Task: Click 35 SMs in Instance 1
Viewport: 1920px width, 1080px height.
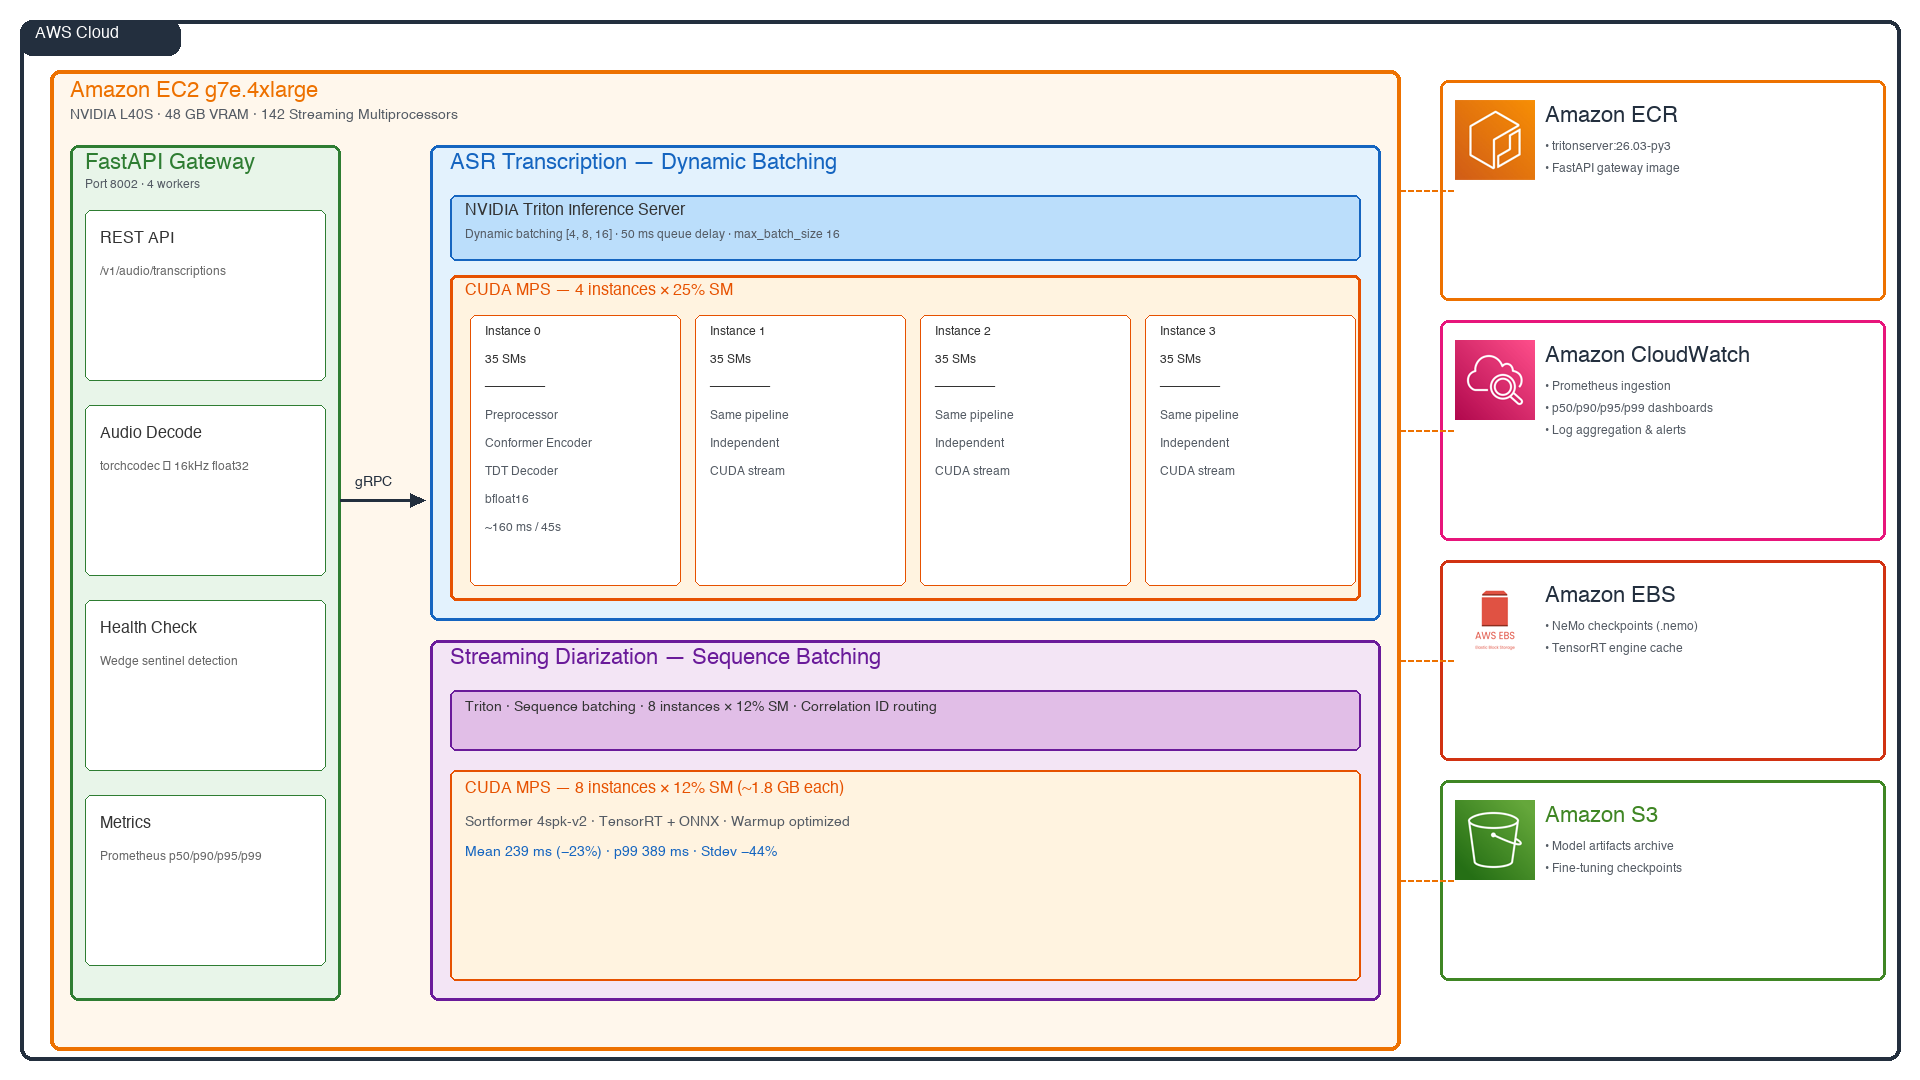Action: click(x=730, y=359)
